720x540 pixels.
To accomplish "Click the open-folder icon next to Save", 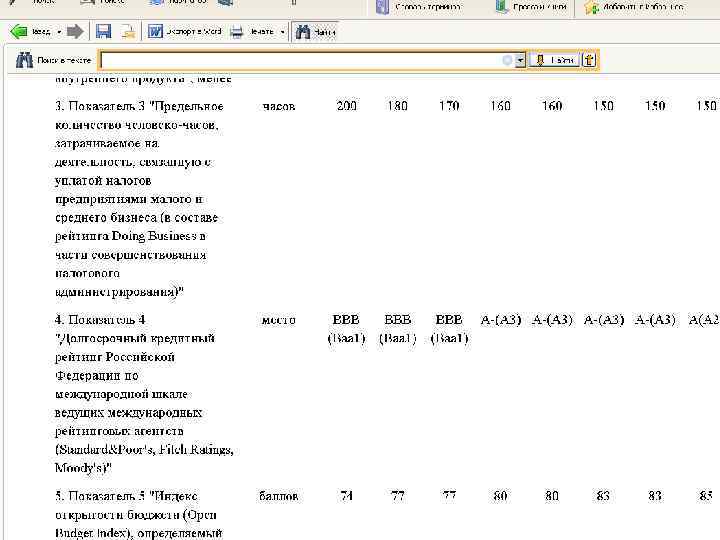I will (x=129, y=32).
